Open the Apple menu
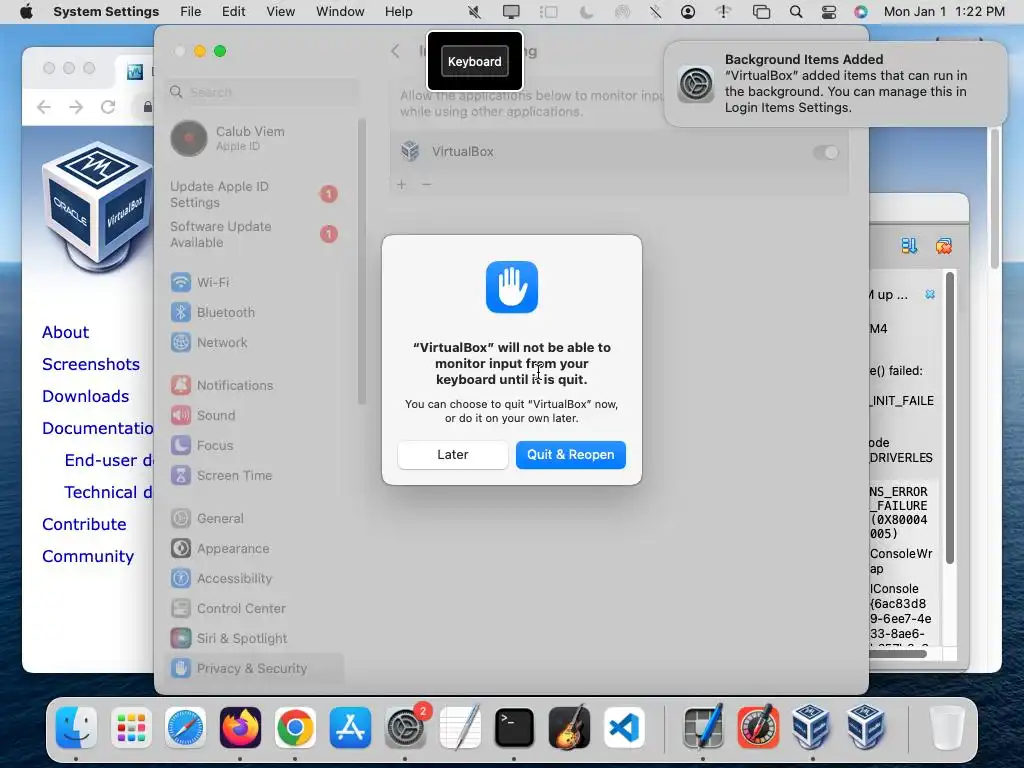Viewport: 1024px width, 768px height. point(26,12)
